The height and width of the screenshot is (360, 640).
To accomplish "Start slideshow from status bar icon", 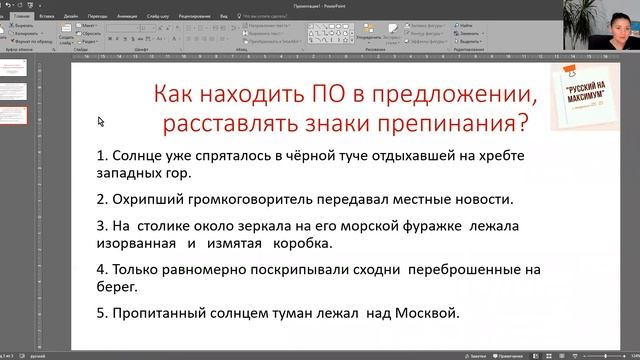I will [575, 356].
